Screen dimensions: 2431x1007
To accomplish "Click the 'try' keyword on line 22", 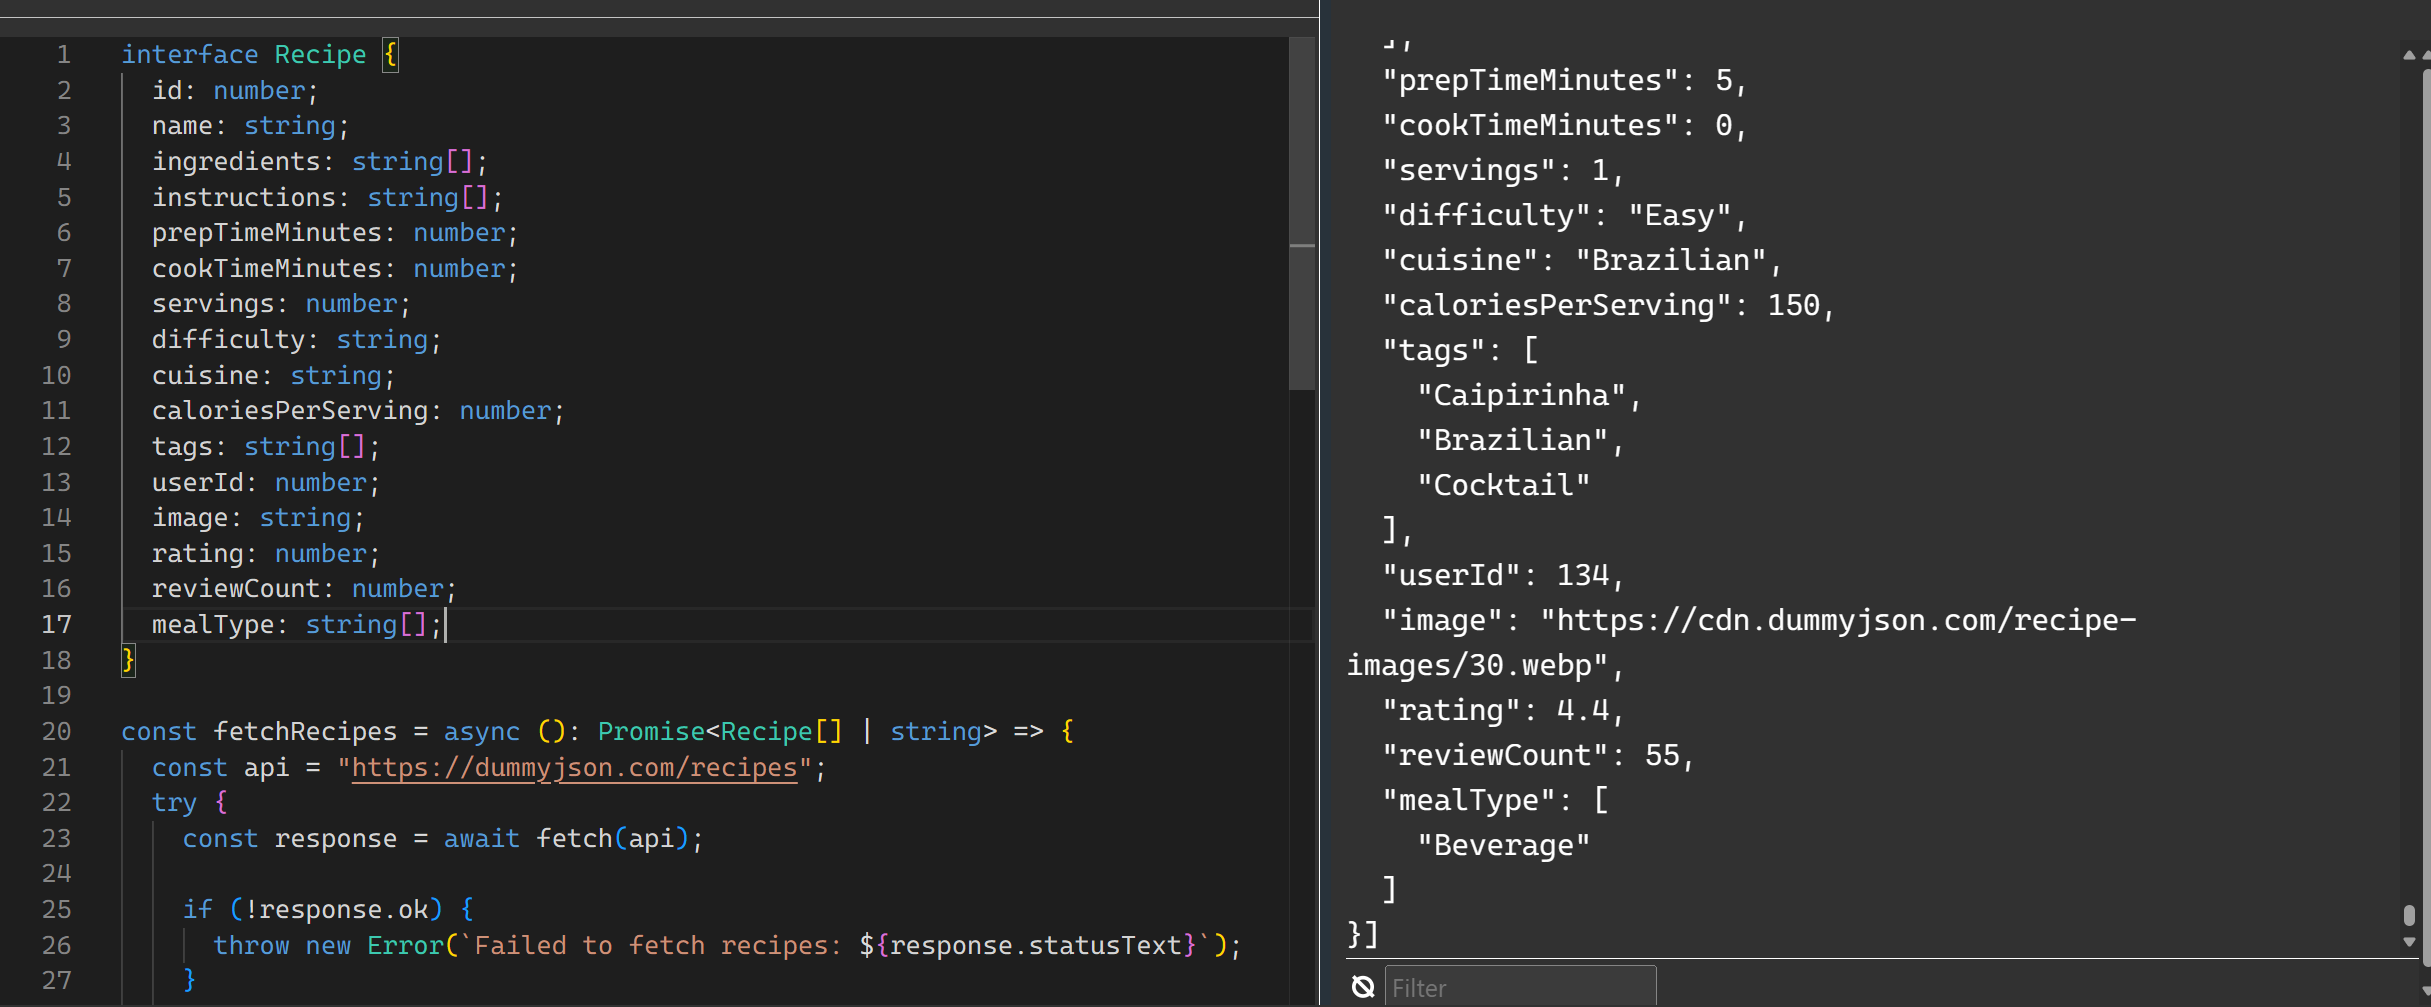I will [x=175, y=803].
